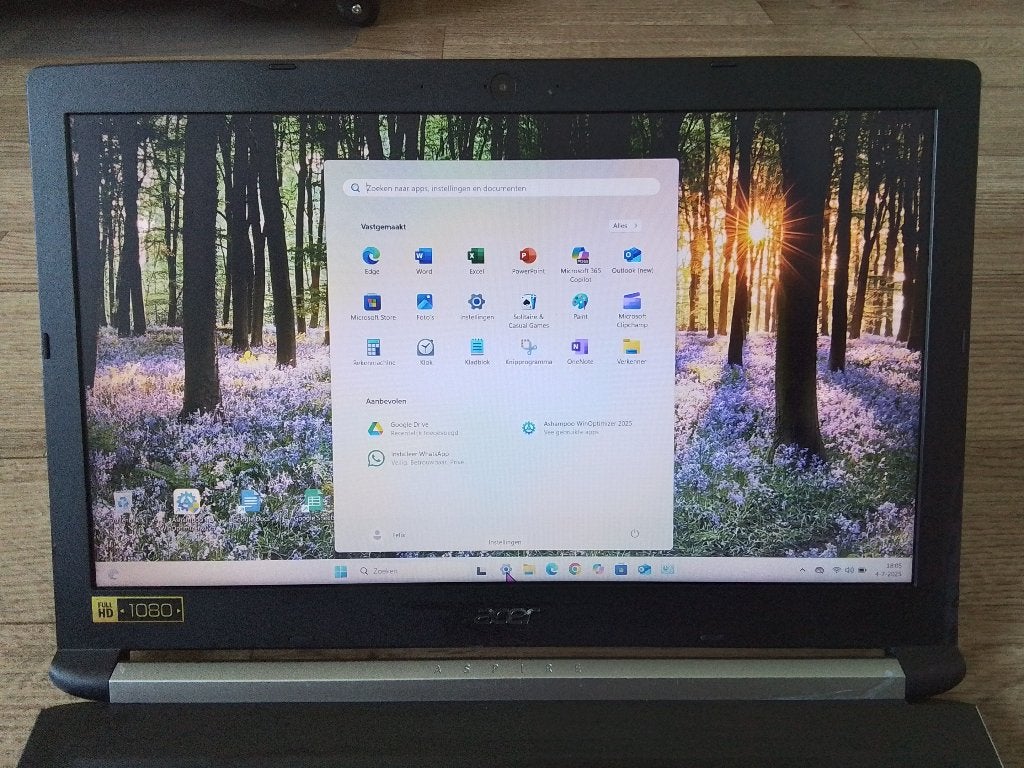The image size is (1024, 768).
Task: Open the Foto's app
Action: [424, 306]
